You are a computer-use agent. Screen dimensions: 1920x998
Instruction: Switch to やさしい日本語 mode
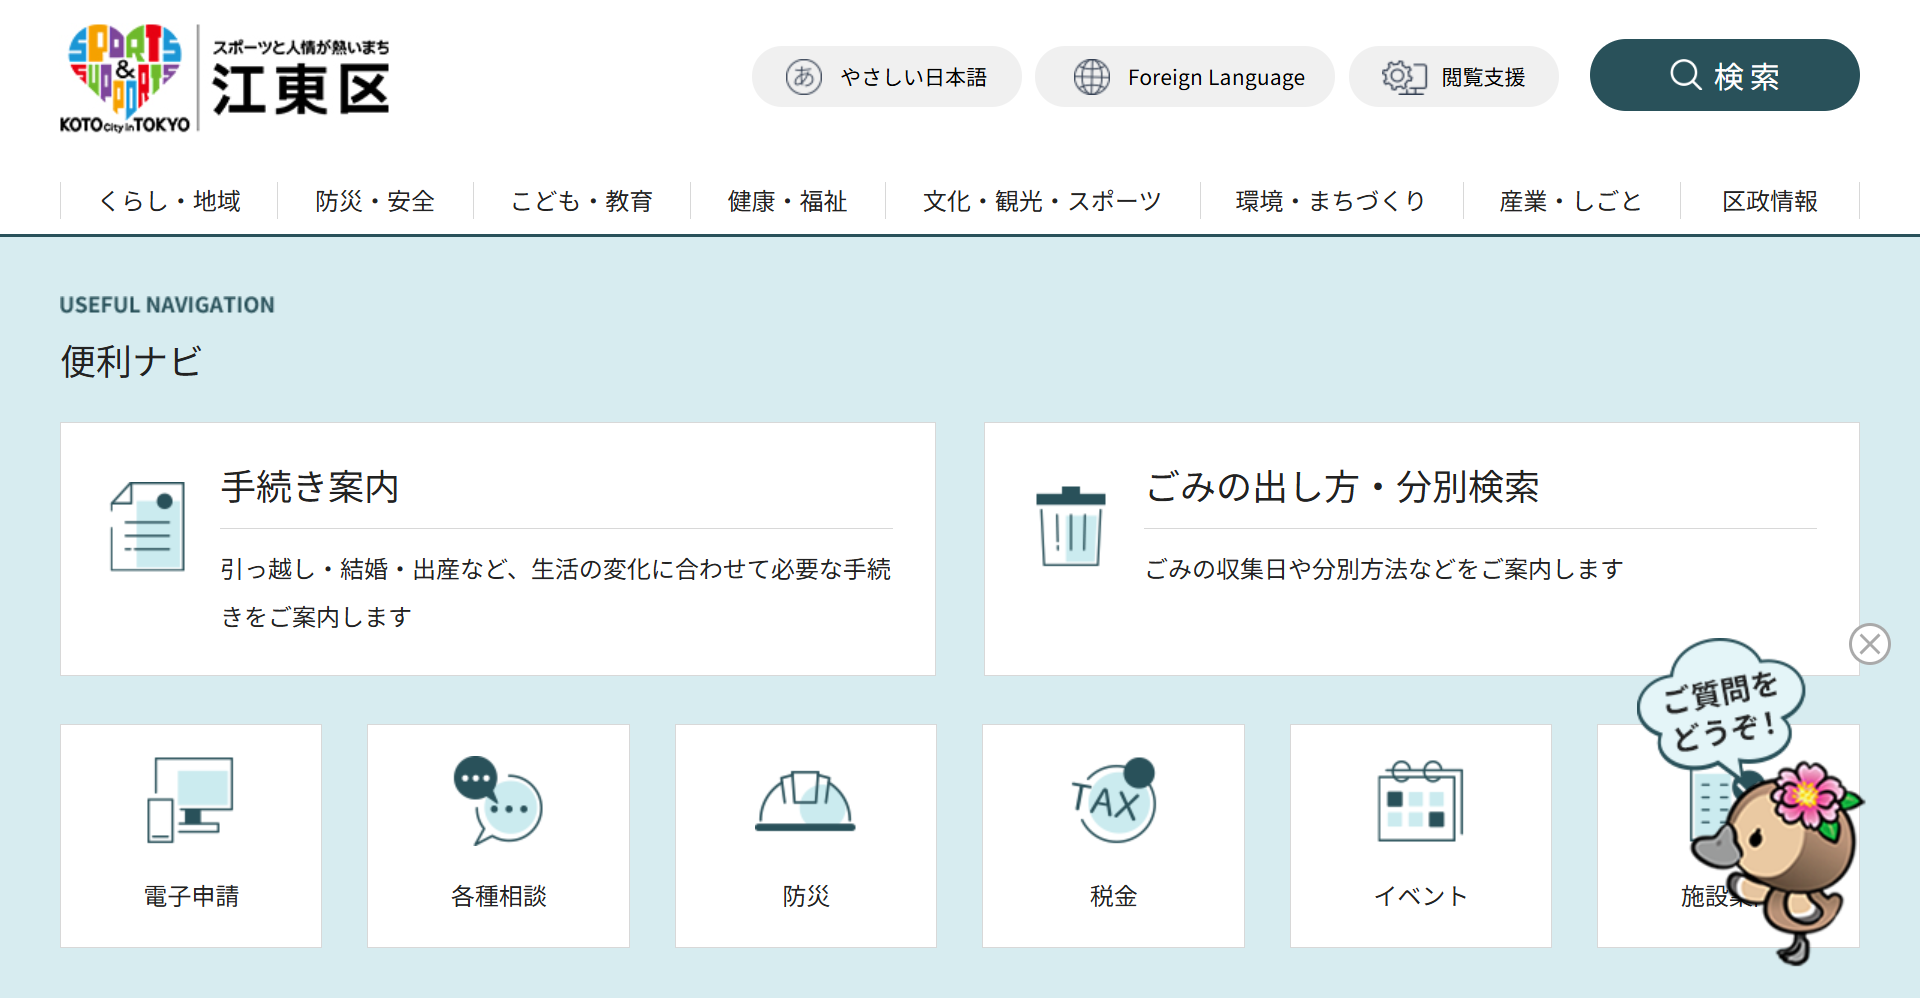click(886, 77)
